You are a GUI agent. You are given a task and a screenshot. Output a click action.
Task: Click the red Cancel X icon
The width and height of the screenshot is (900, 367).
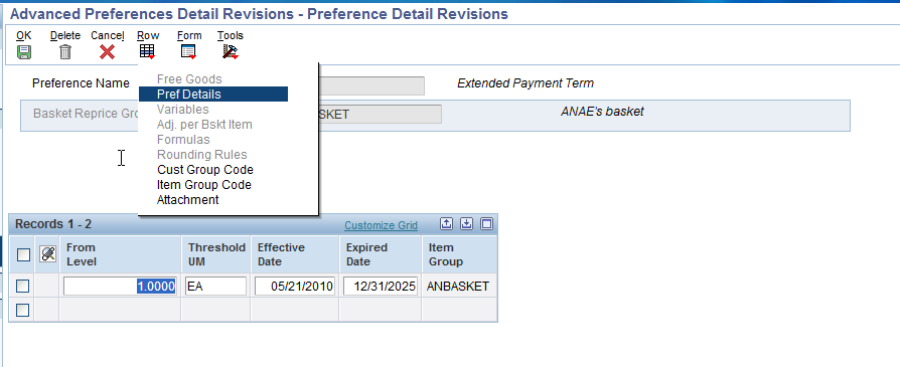click(107, 52)
